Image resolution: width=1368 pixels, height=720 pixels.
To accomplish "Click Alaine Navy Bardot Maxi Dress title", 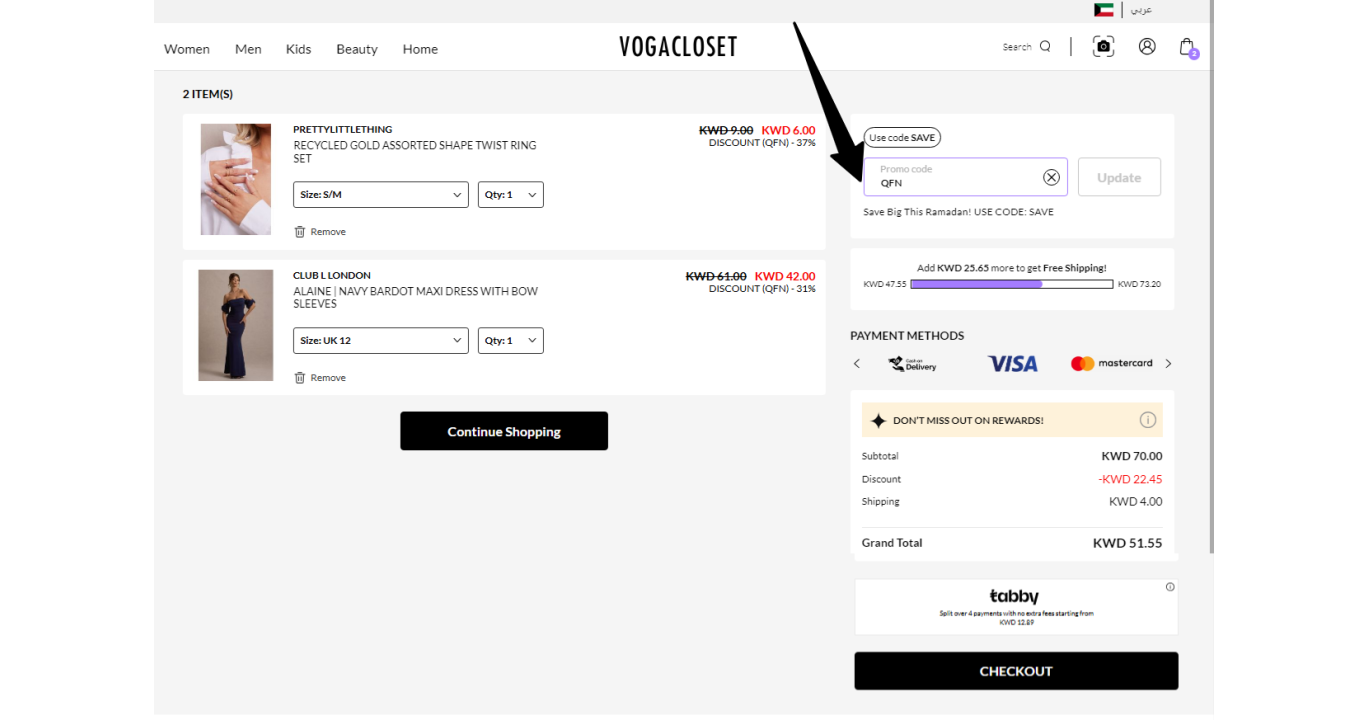I will (415, 298).
